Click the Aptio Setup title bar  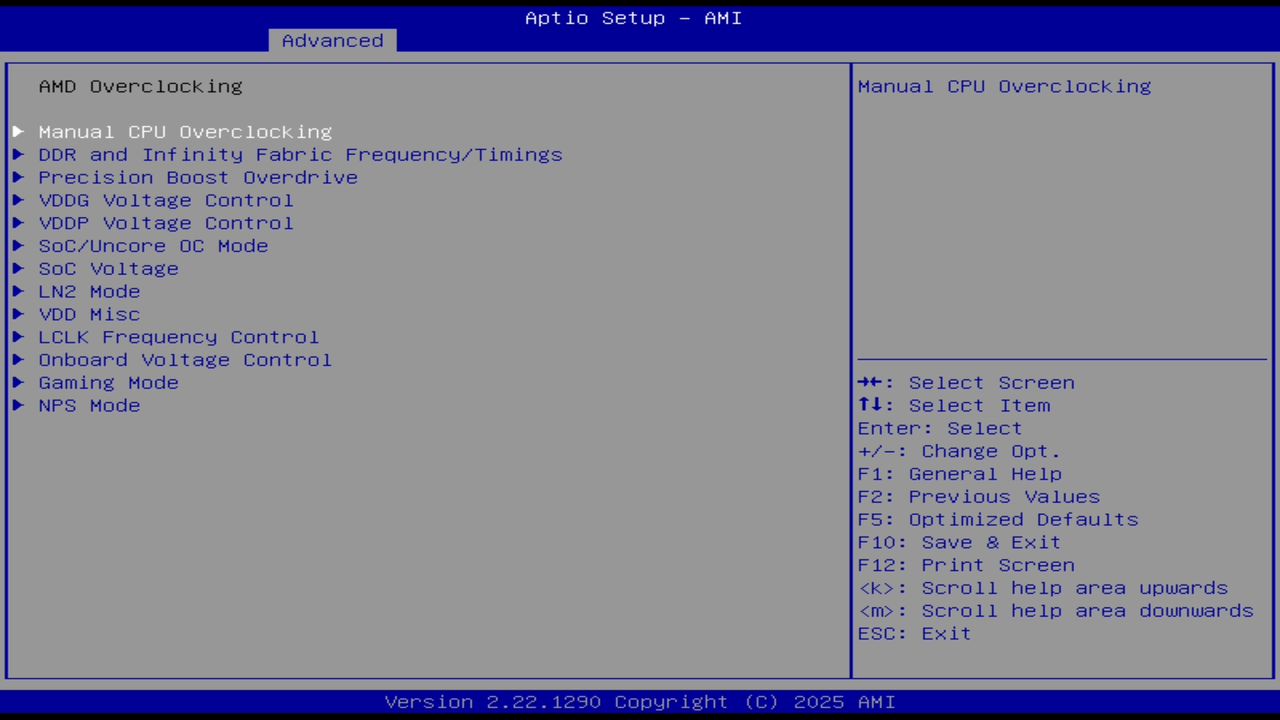(633, 17)
